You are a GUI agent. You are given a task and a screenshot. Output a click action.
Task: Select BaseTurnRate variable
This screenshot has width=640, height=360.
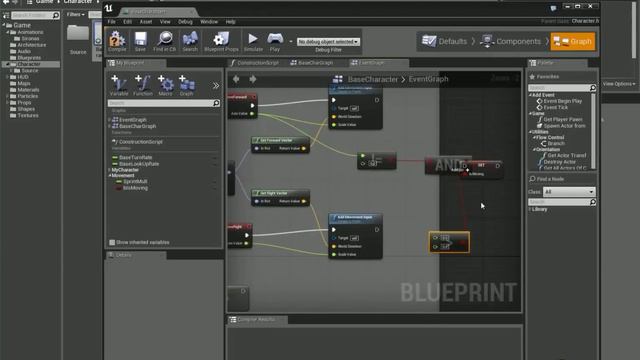[x=135, y=158]
